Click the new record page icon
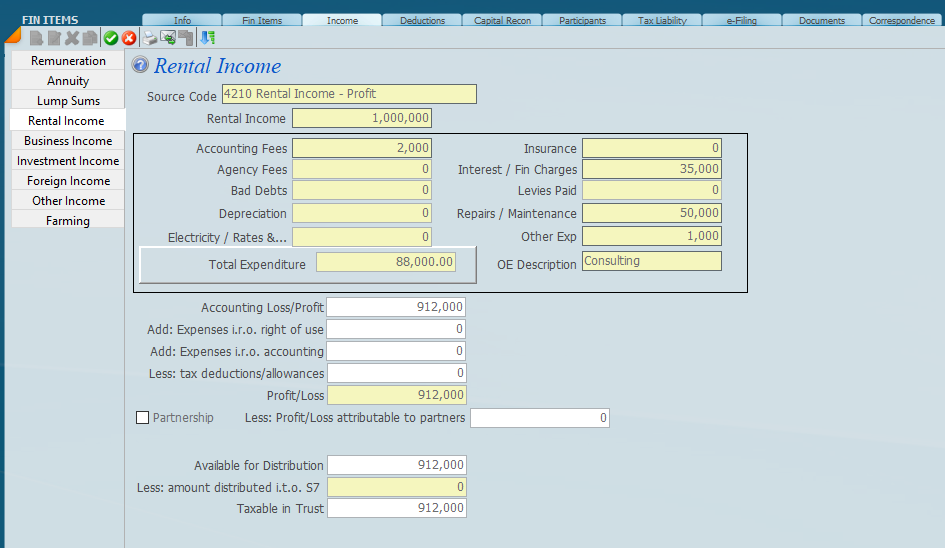The image size is (945, 548). 36,38
